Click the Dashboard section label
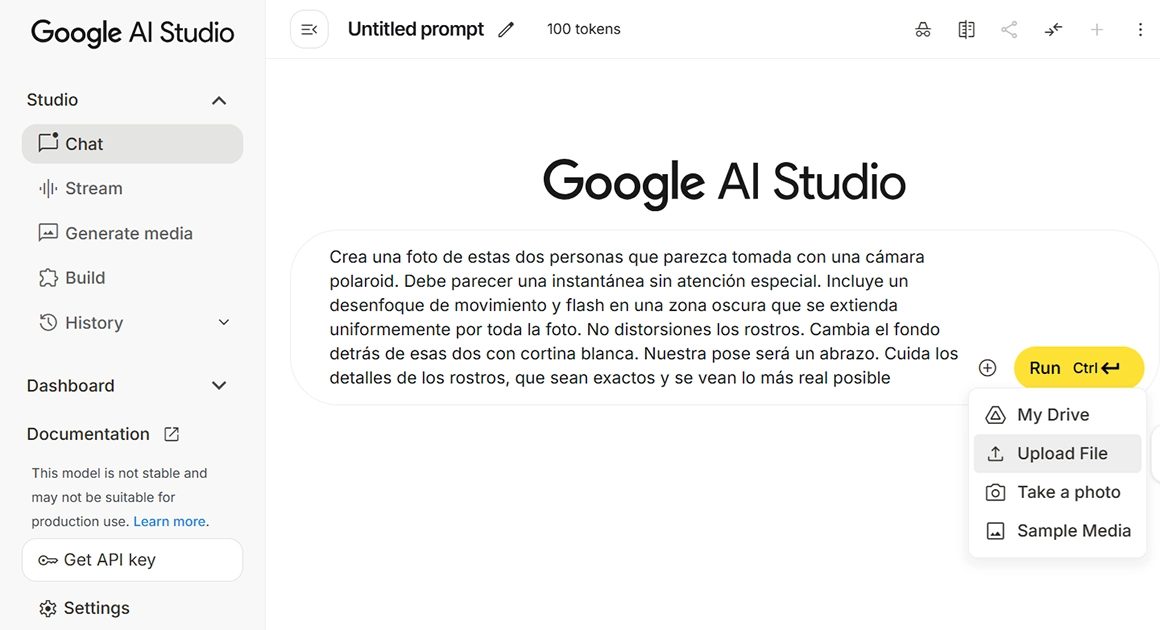1160x630 pixels. (x=70, y=385)
